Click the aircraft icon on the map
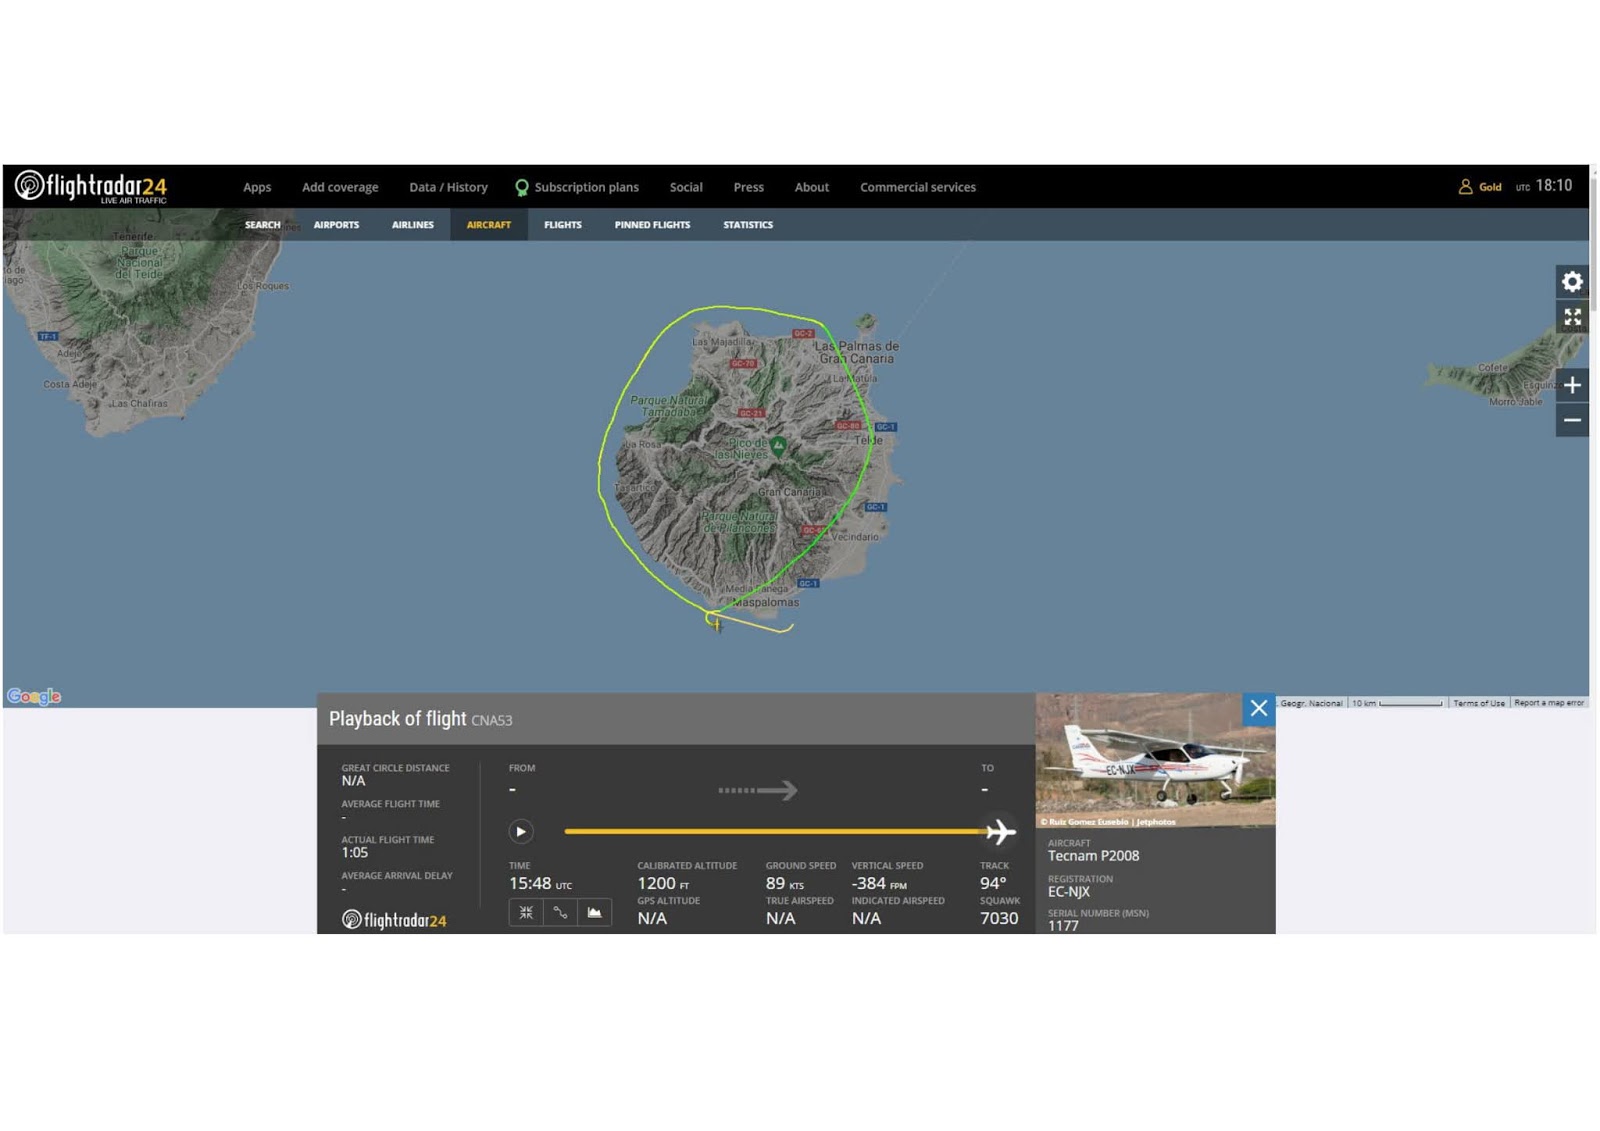 (x=716, y=623)
